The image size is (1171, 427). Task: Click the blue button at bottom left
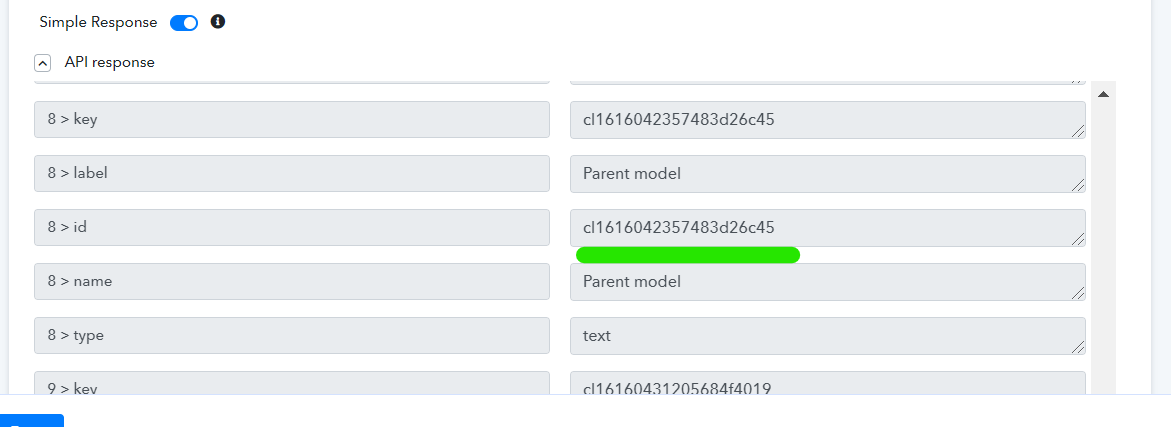[x=31, y=420]
